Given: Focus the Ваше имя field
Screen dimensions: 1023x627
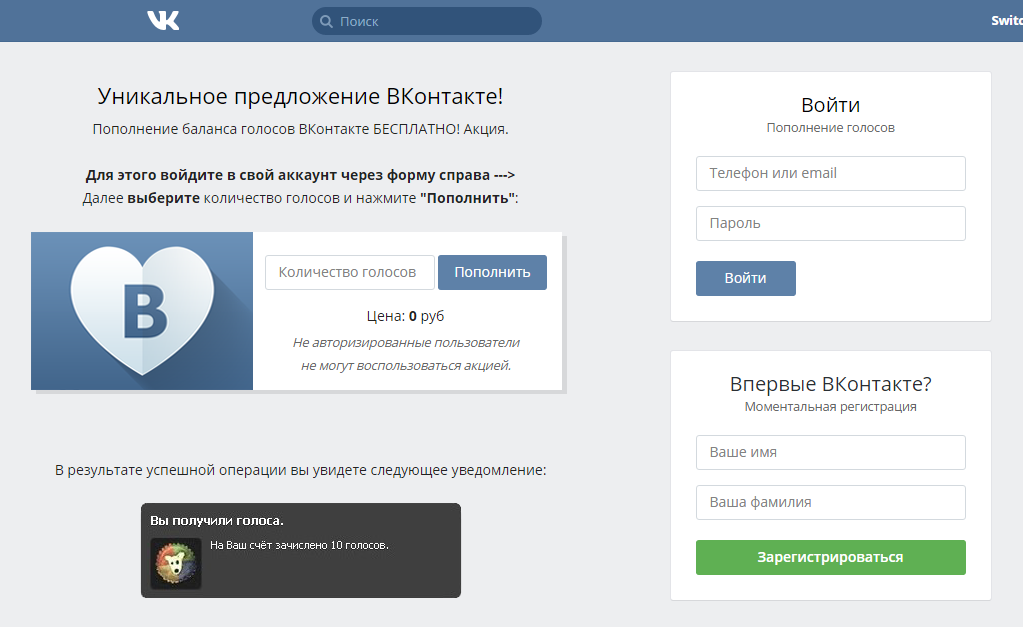Looking at the screenshot, I should 831,452.
